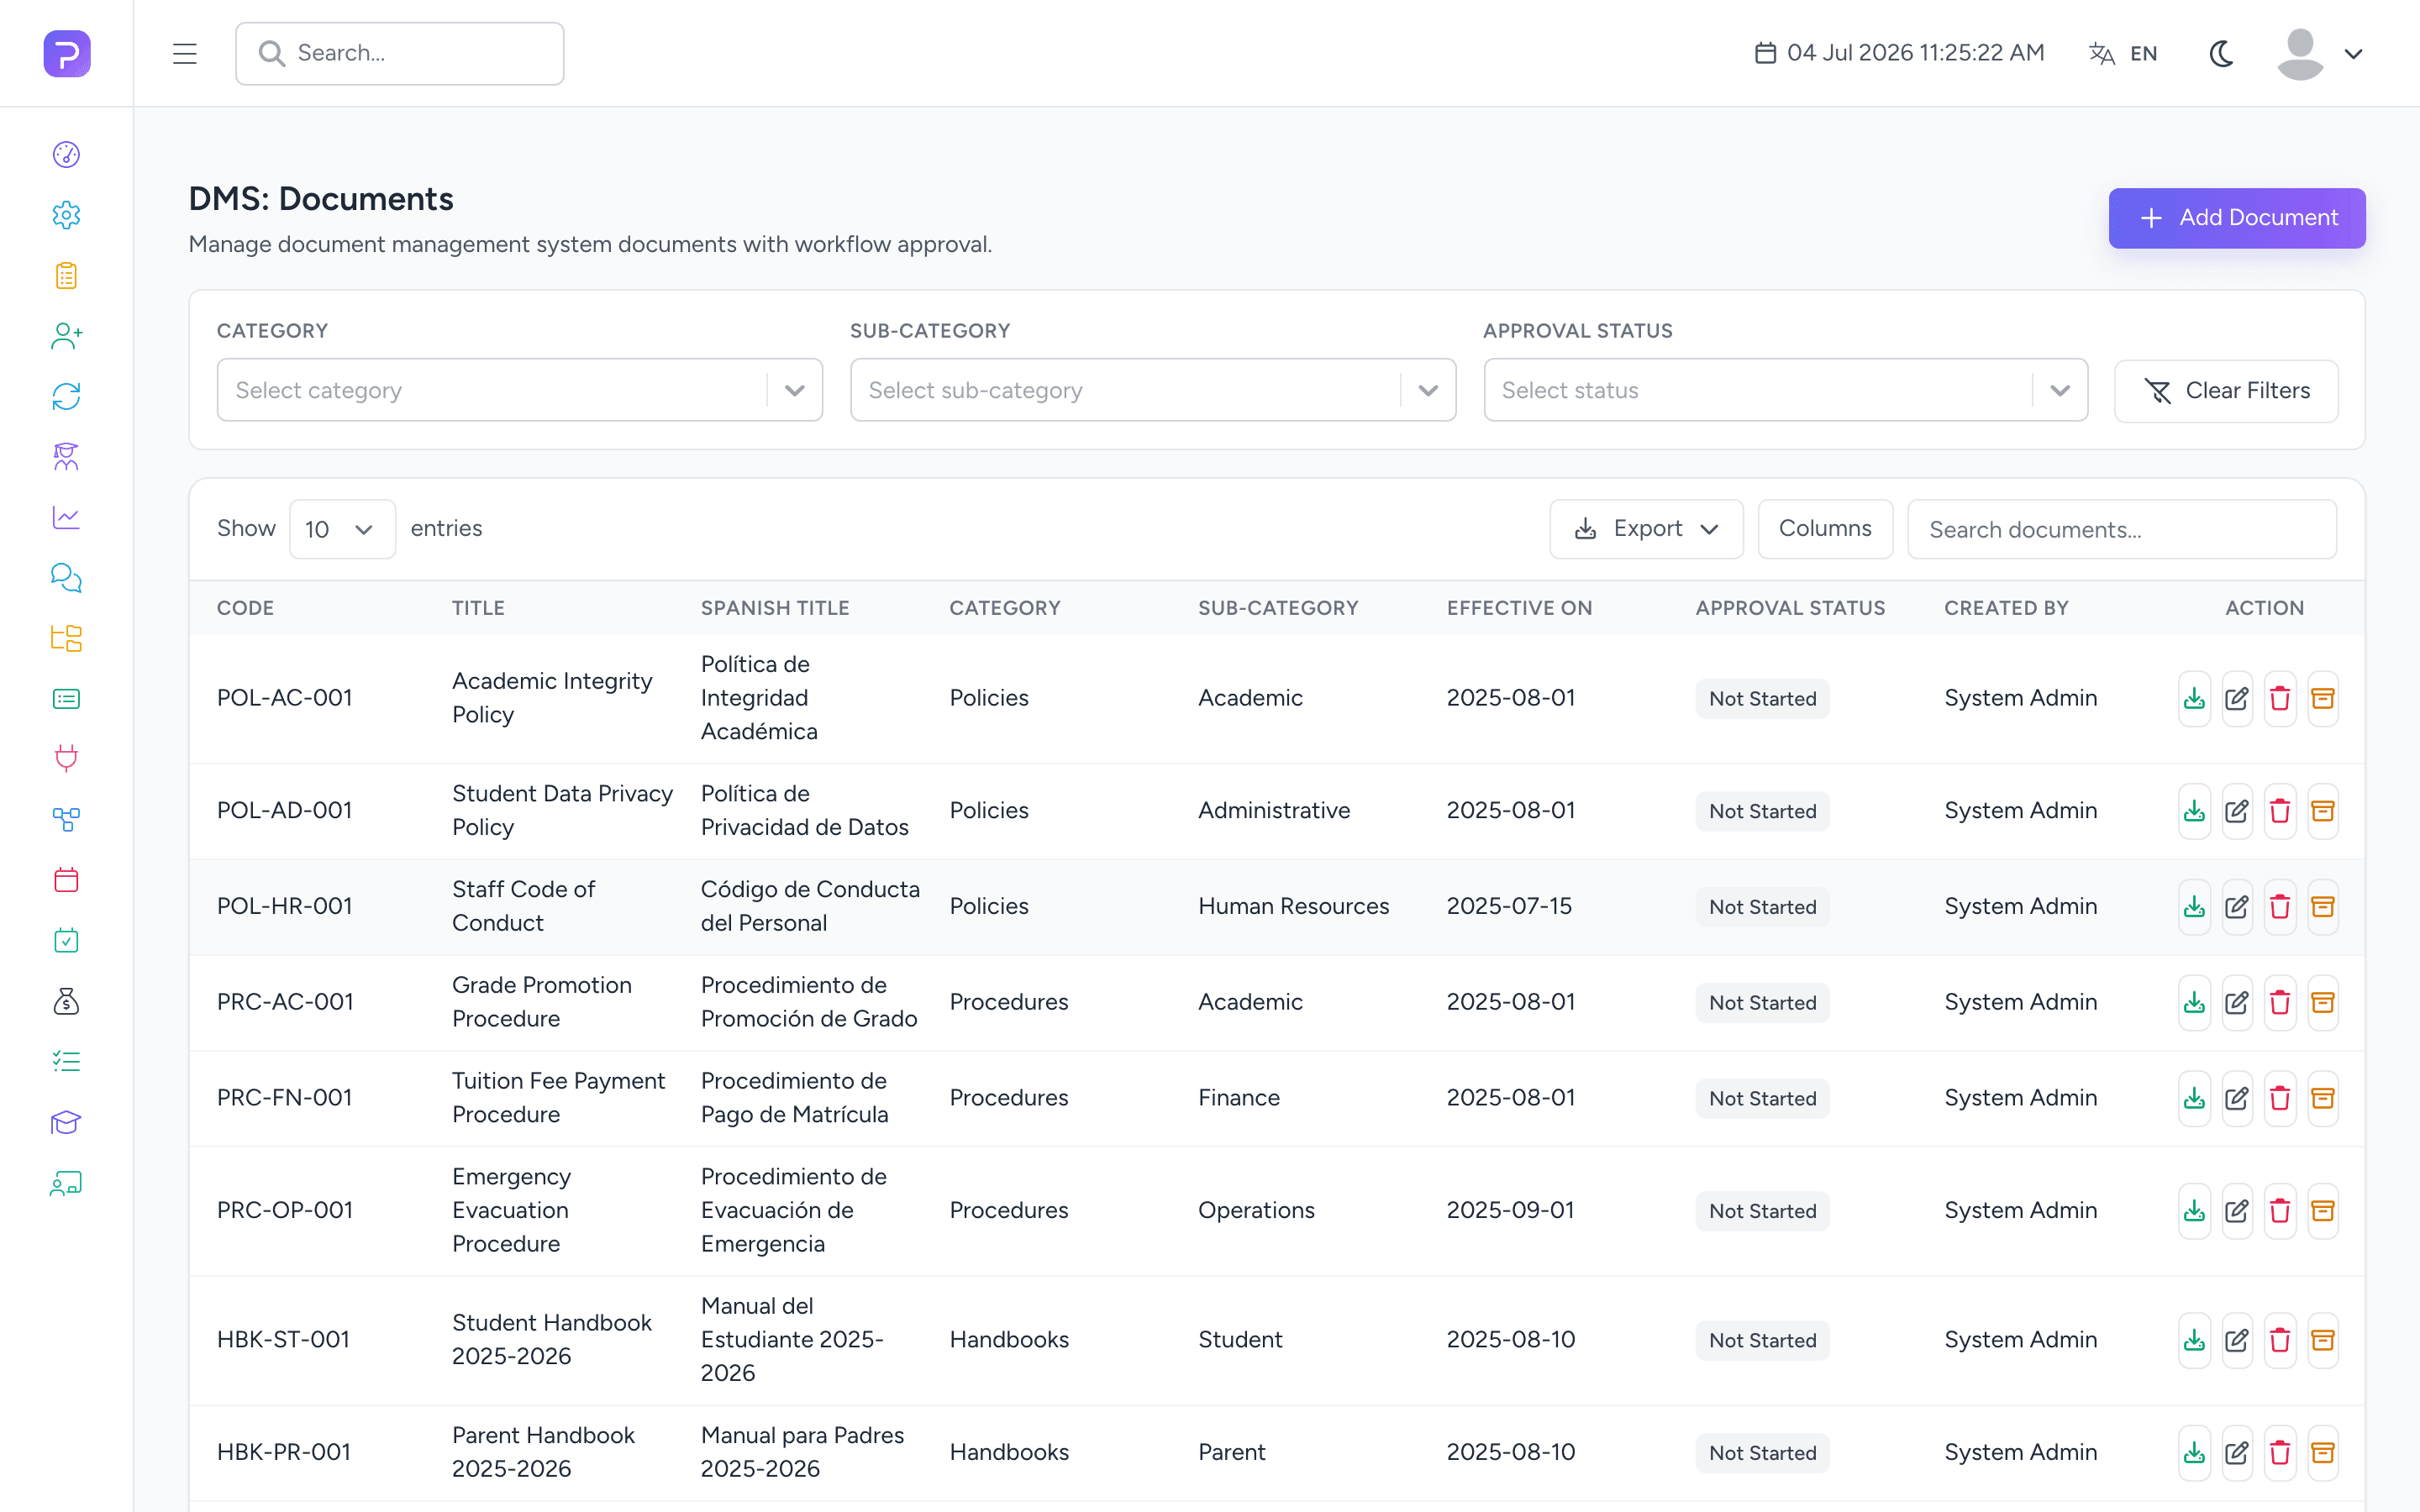Download document POL-AC-001
Image resolution: width=2420 pixels, height=1512 pixels.
pos(2194,698)
